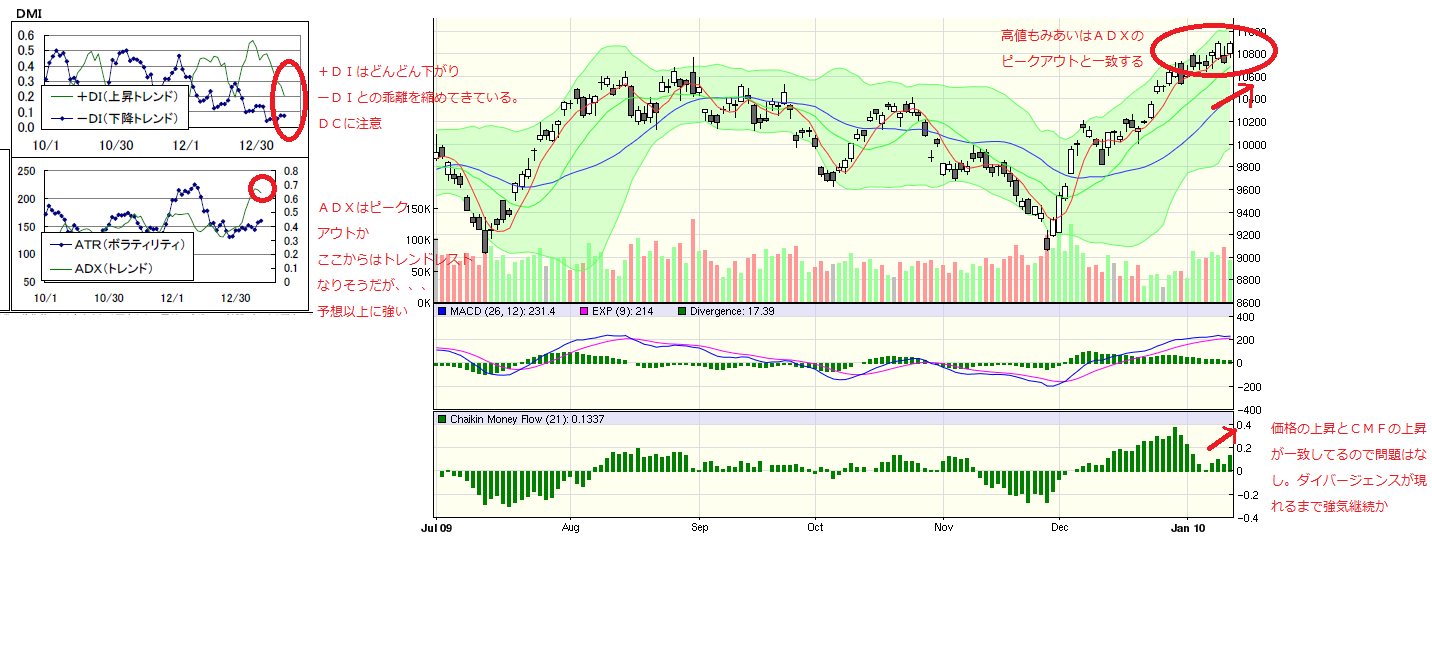Click the green Chaikin Money Flow legend square
This screenshot has width=1432, height=652.
442,419
